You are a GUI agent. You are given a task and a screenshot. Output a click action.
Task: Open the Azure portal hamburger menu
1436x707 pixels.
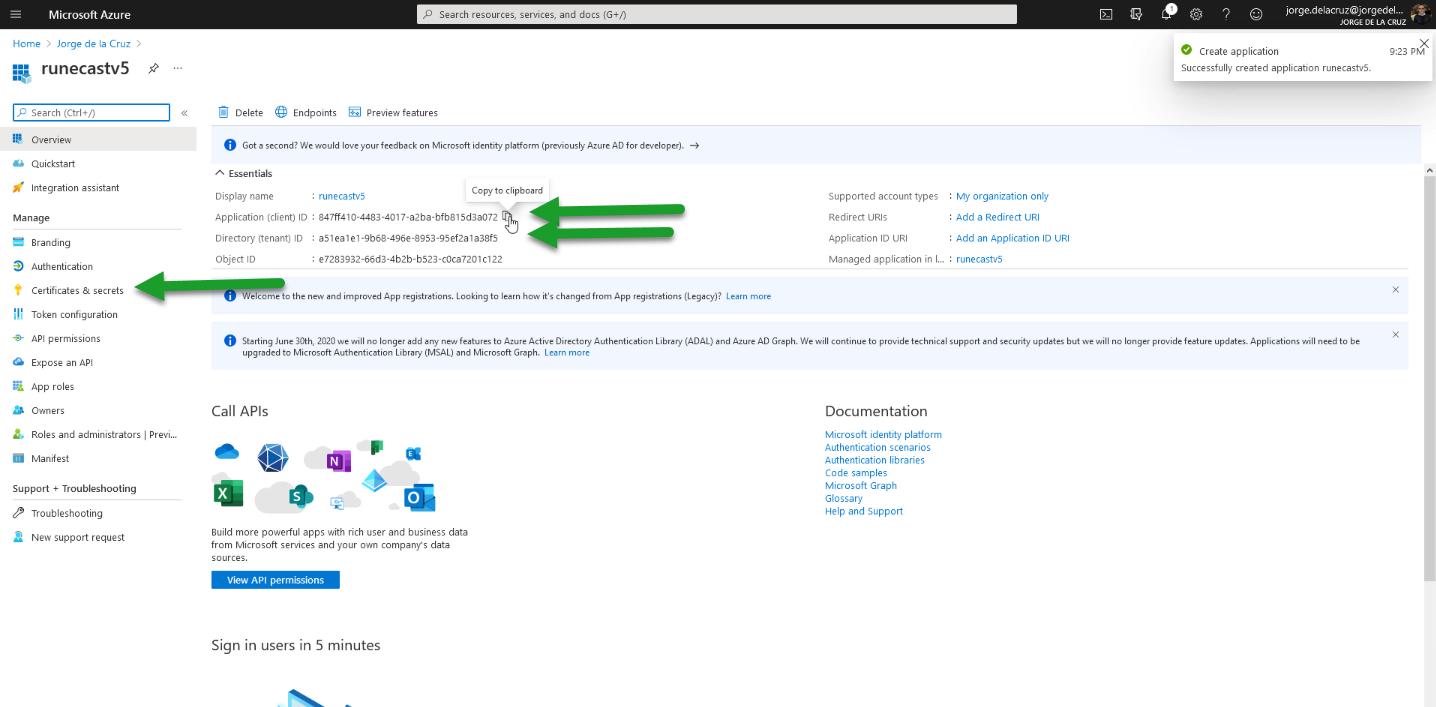coord(15,15)
